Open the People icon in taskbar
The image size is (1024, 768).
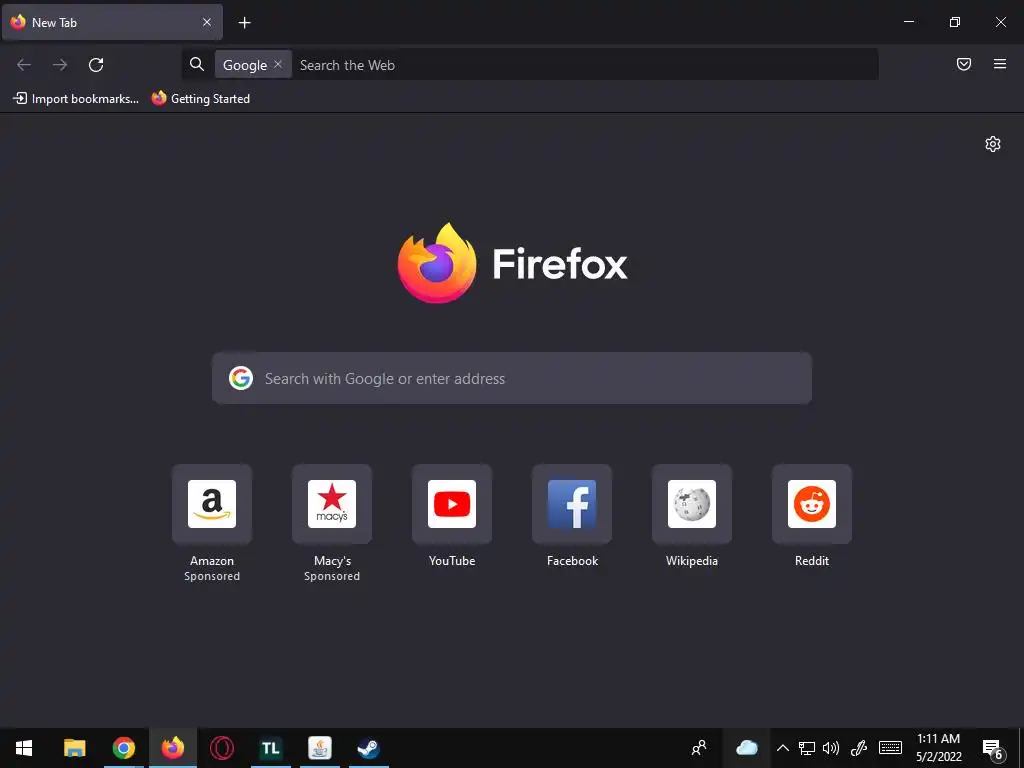699,748
